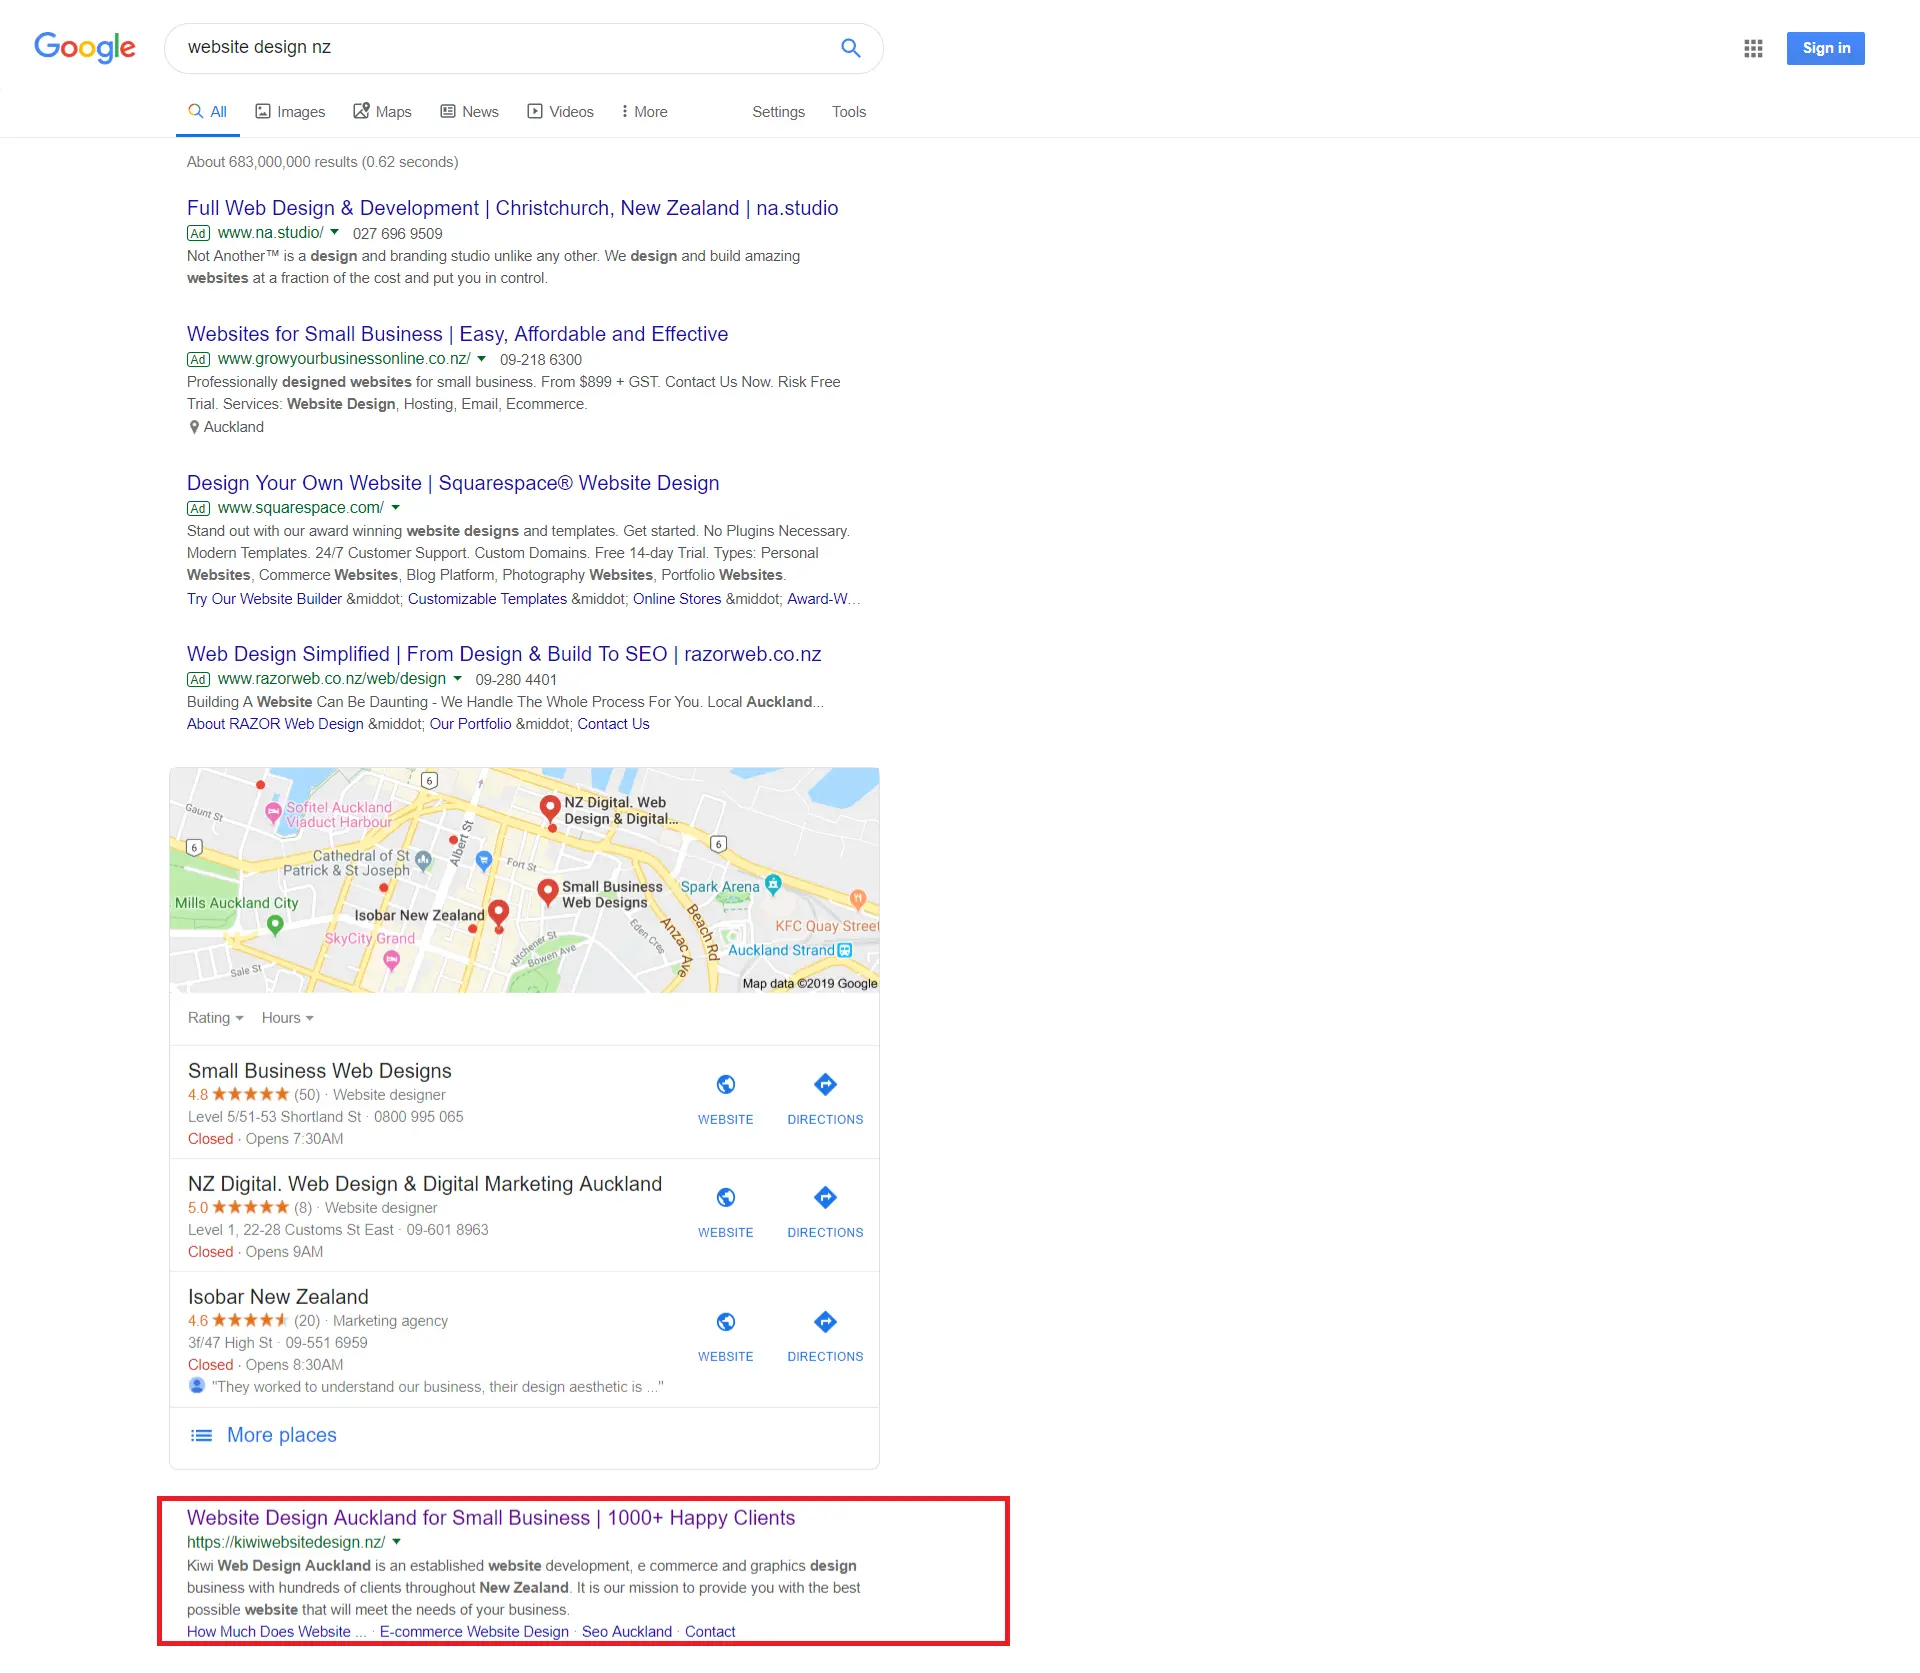
Task: Click Website icon for Isobar New Zealand
Action: click(726, 1322)
